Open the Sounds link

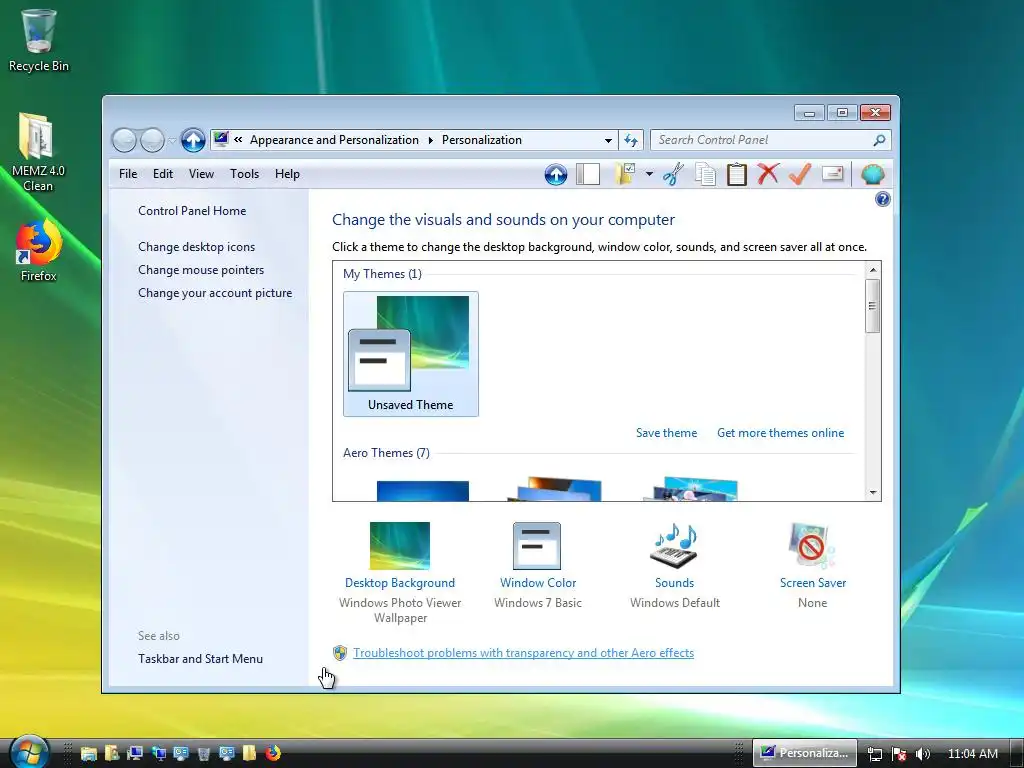point(675,583)
